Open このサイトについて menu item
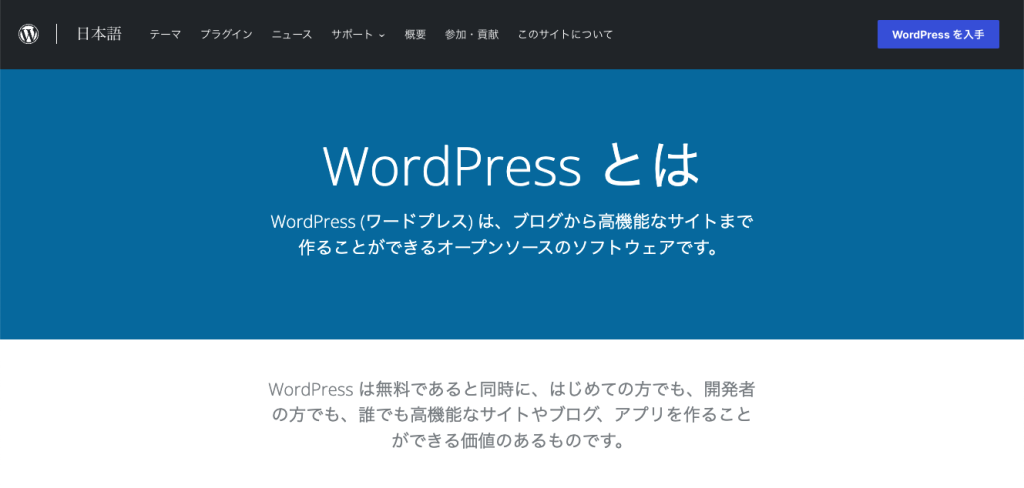Image resolution: width=1024 pixels, height=488 pixels. coord(566,35)
